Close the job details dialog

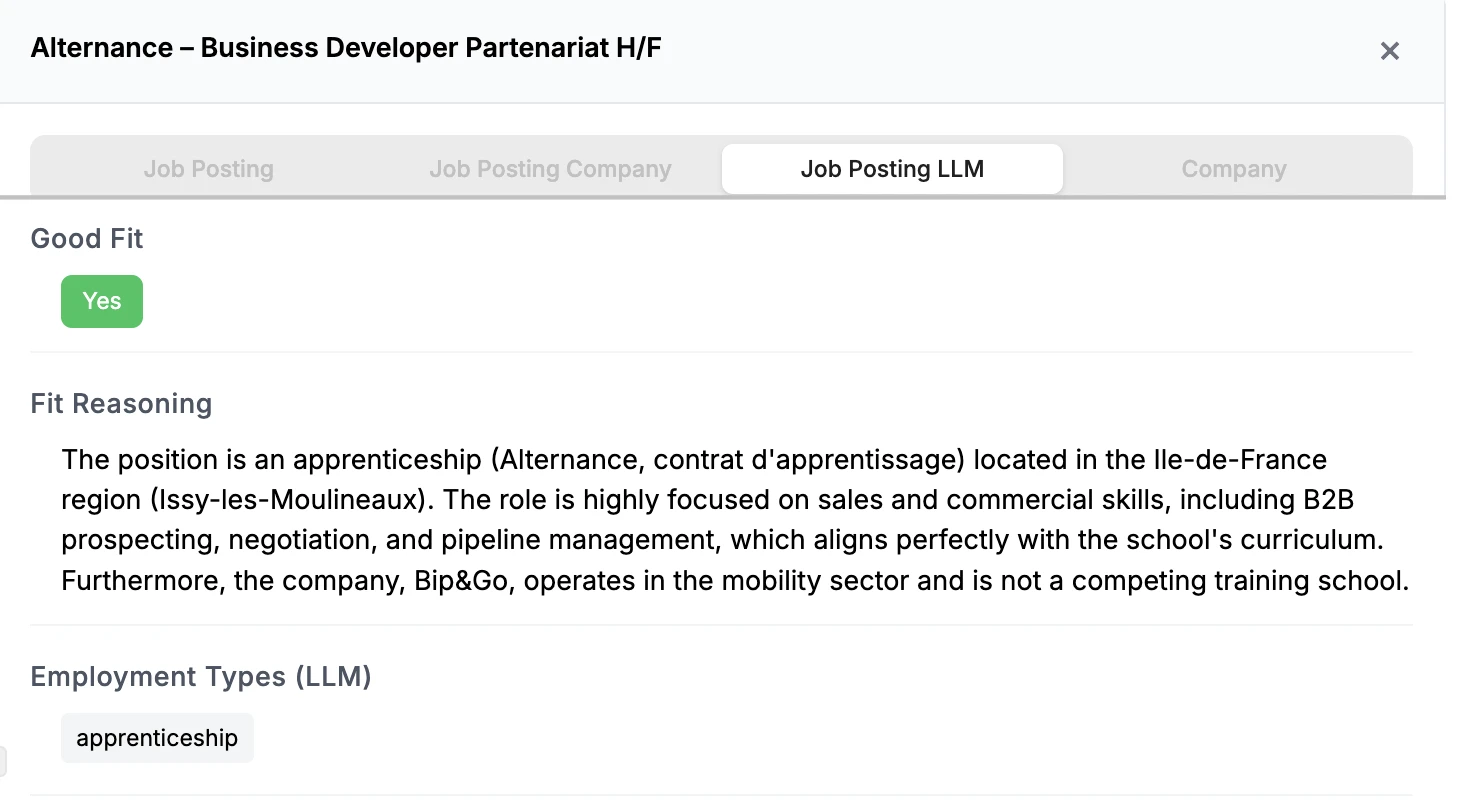[1389, 51]
